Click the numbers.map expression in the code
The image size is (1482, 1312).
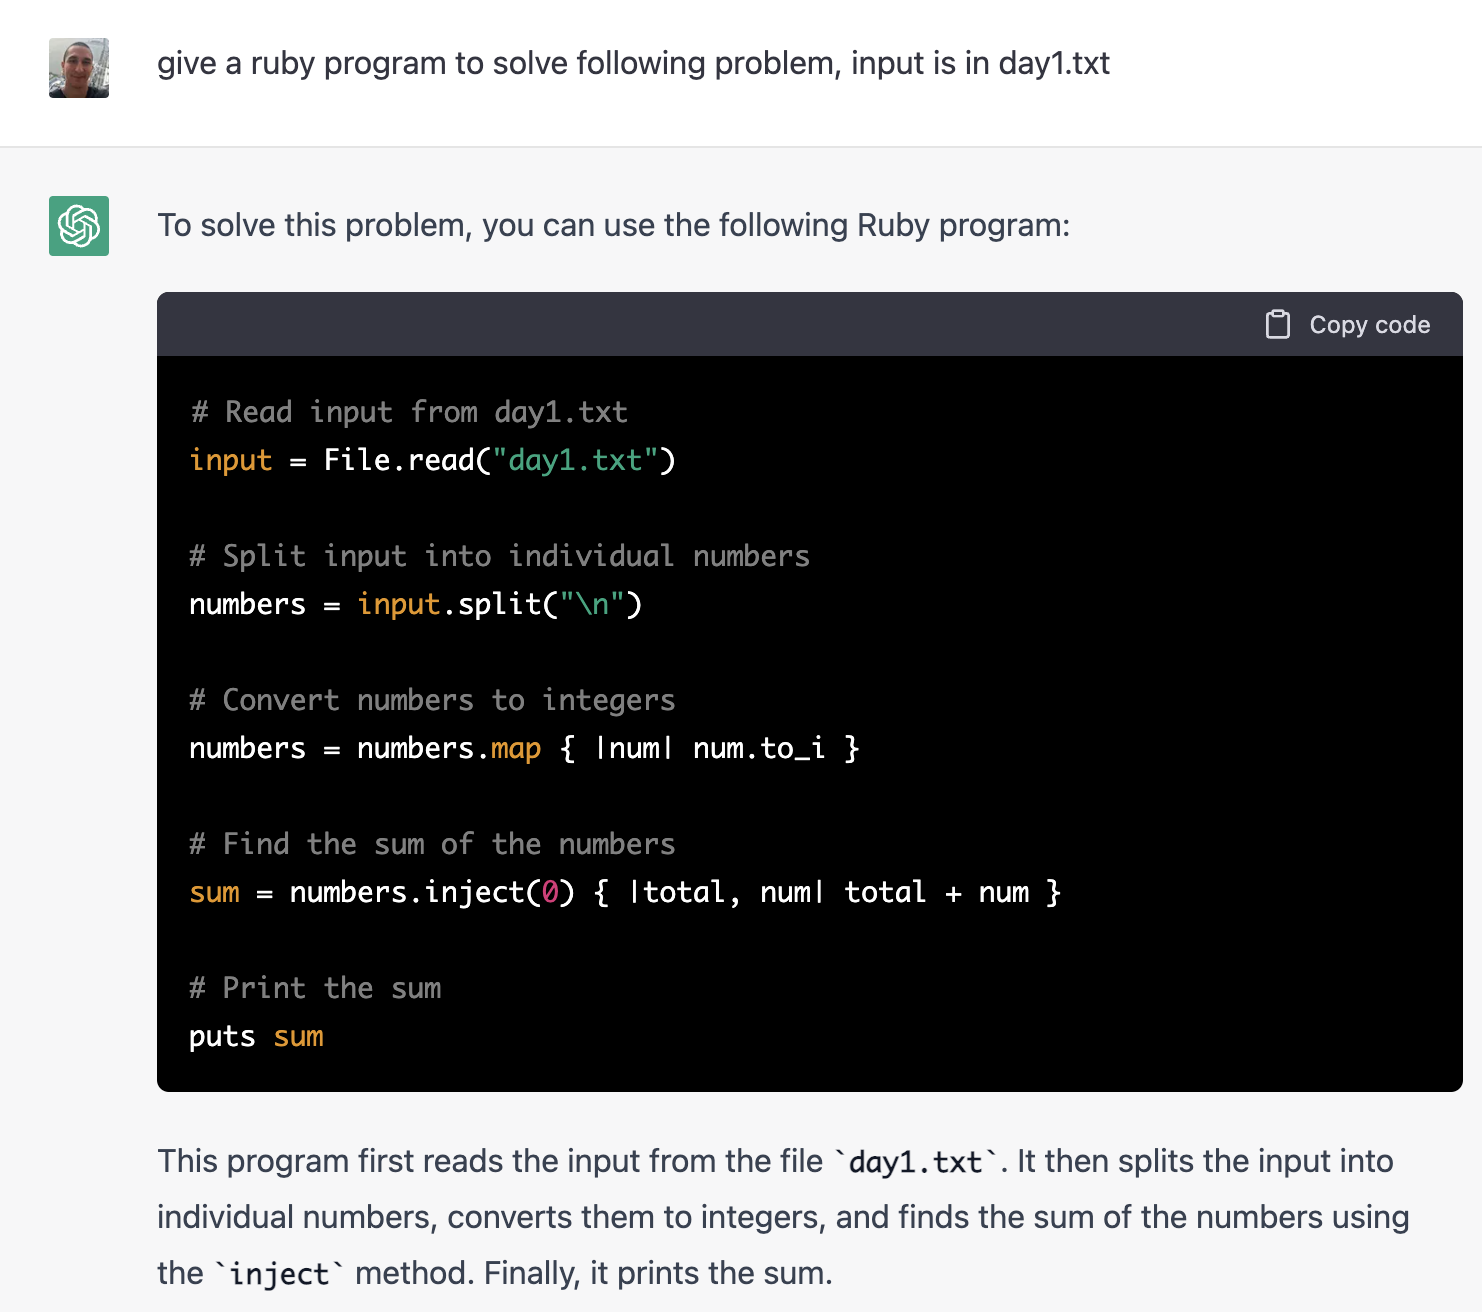[x=449, y=748]
